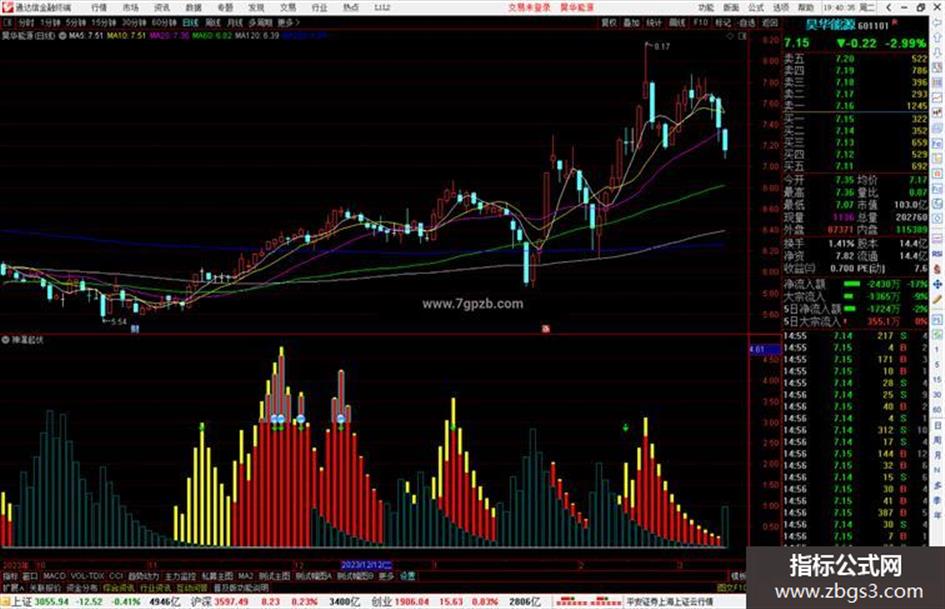Click the red flag icon beside 601101
945x609 pixels.
coord(895,22)
